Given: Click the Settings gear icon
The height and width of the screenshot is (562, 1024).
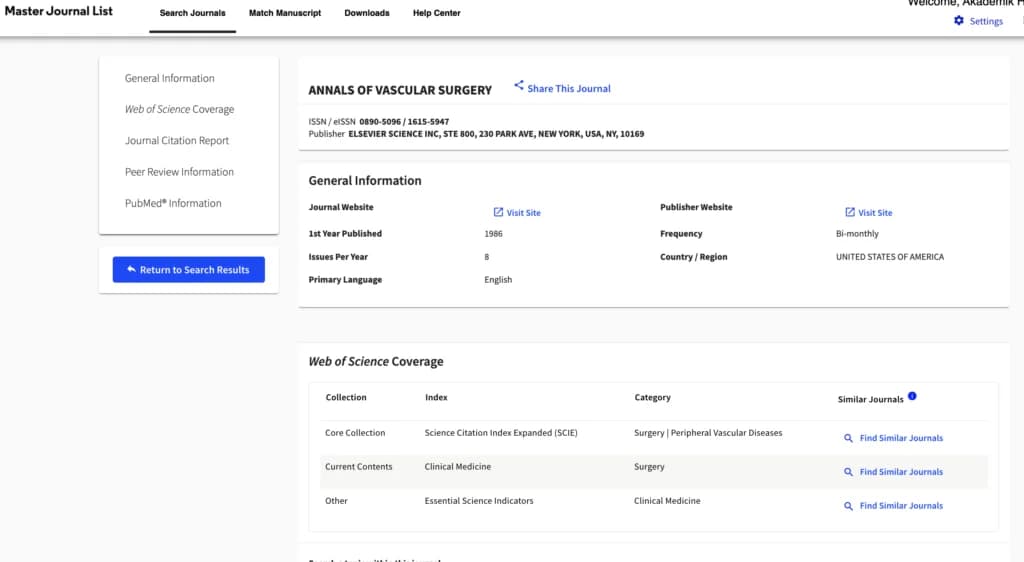Looking at the screenshot, I should click(x=959, y=21).
